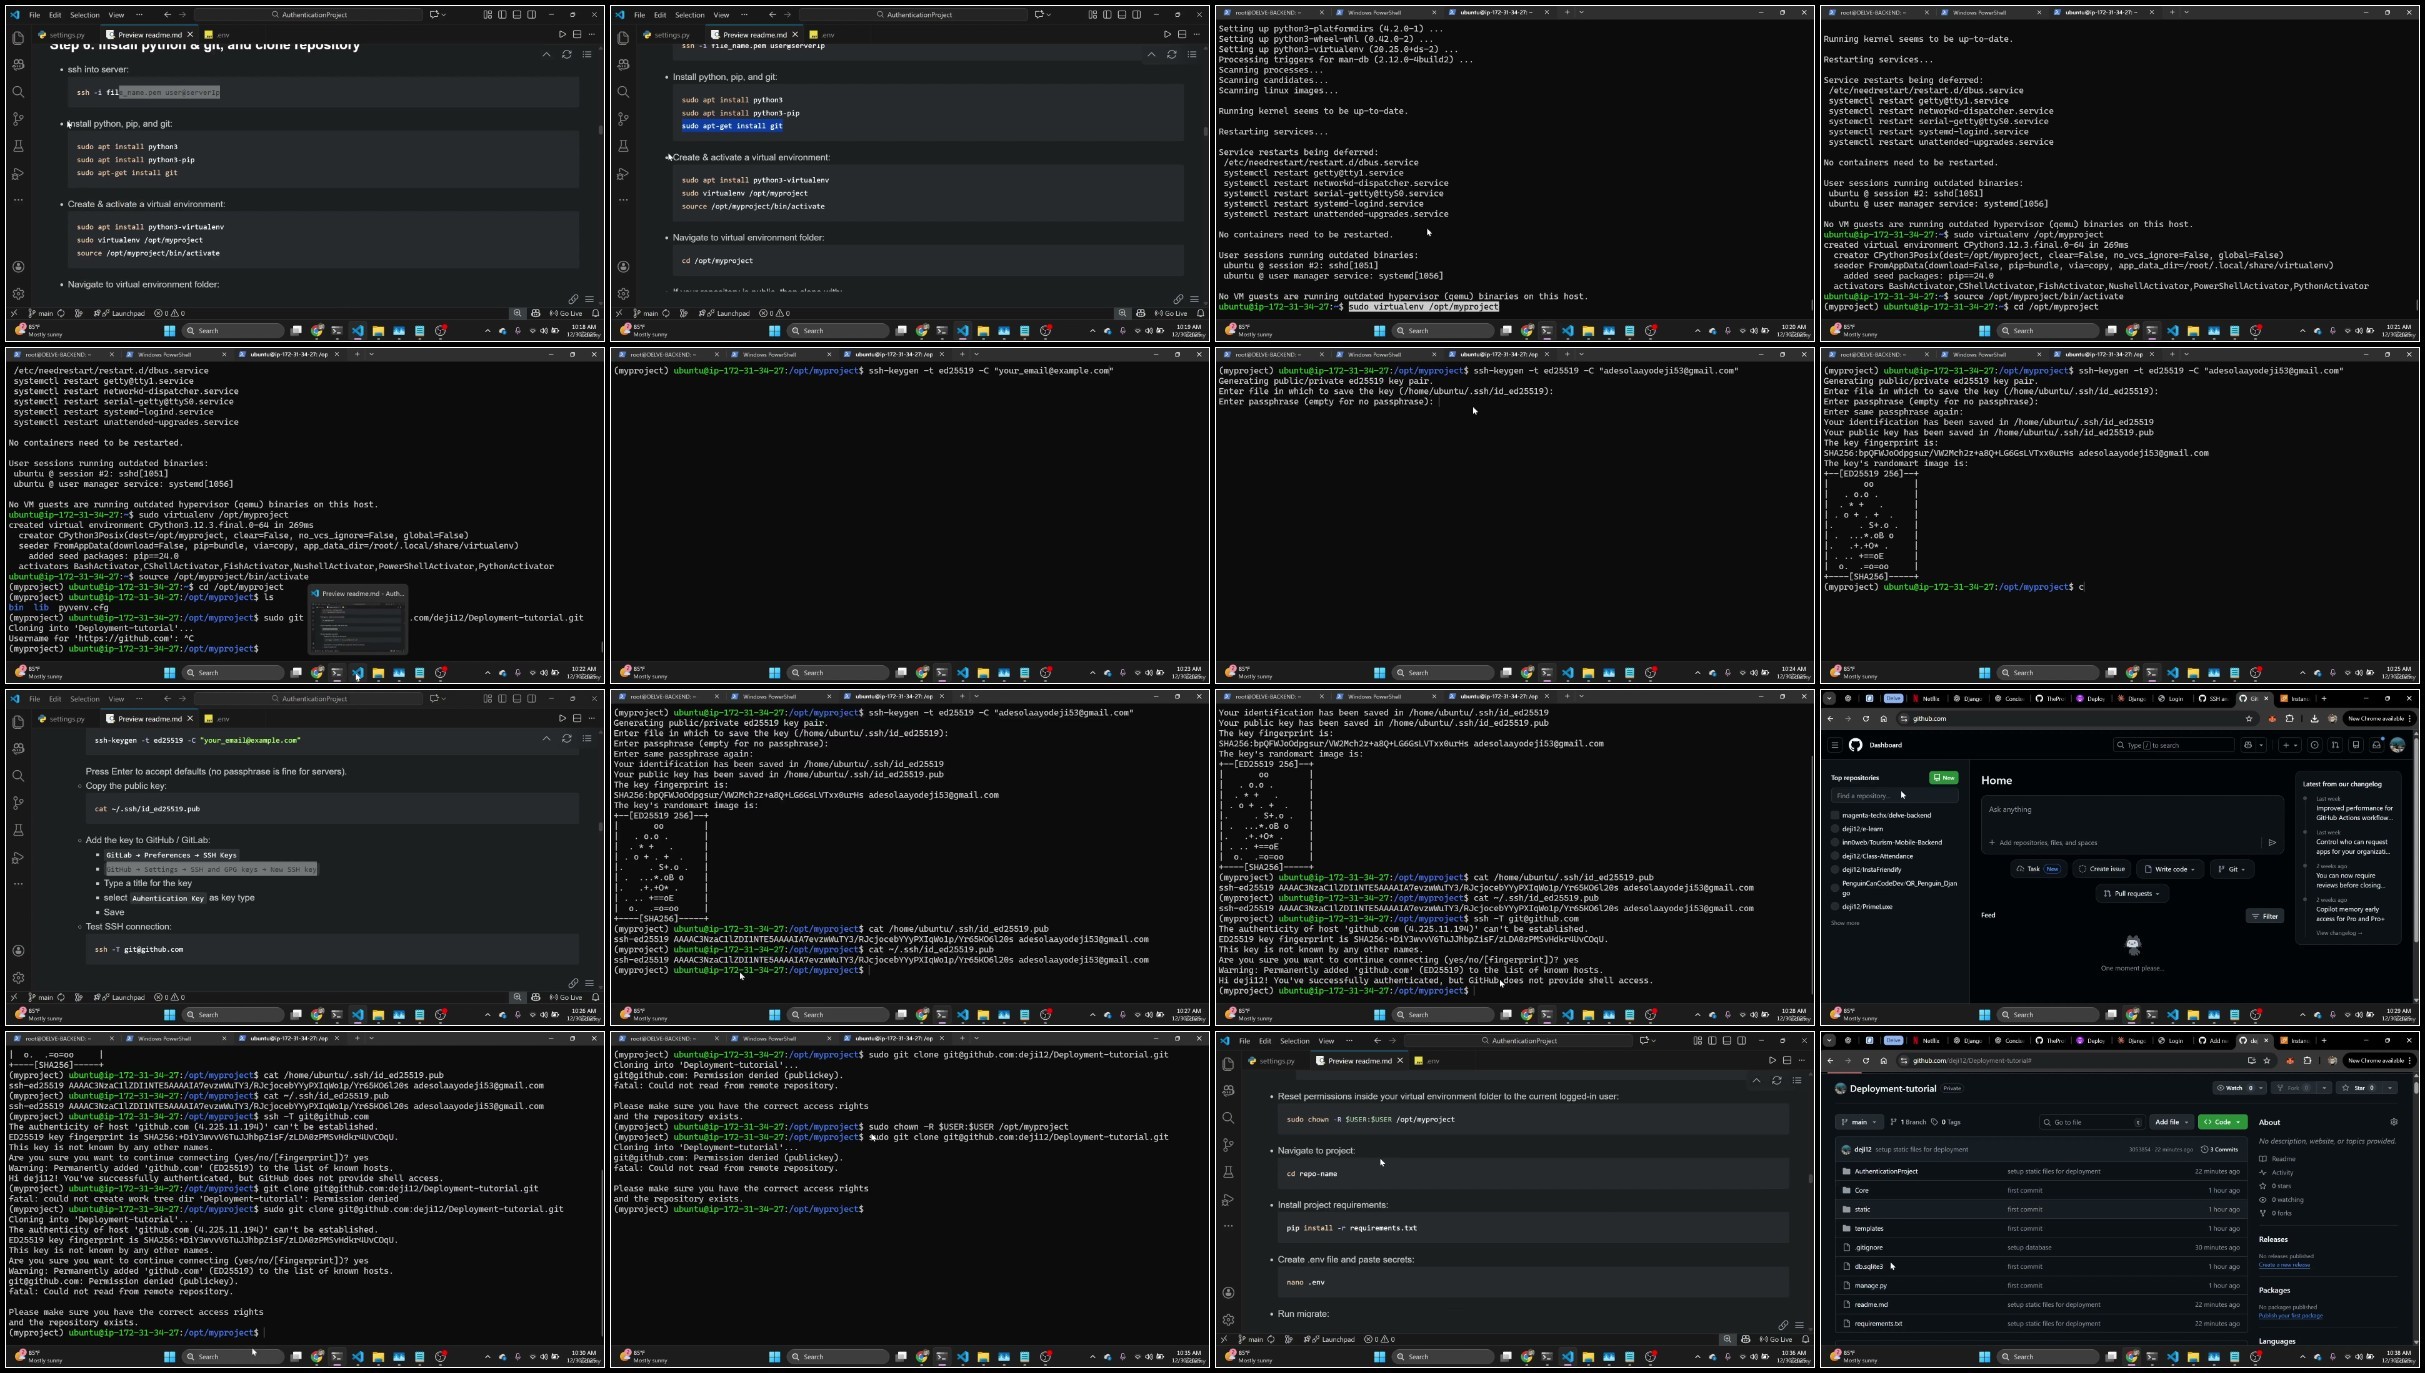Click the green New repository button
This screenshot has width=2425, height=1373.
1943,777
